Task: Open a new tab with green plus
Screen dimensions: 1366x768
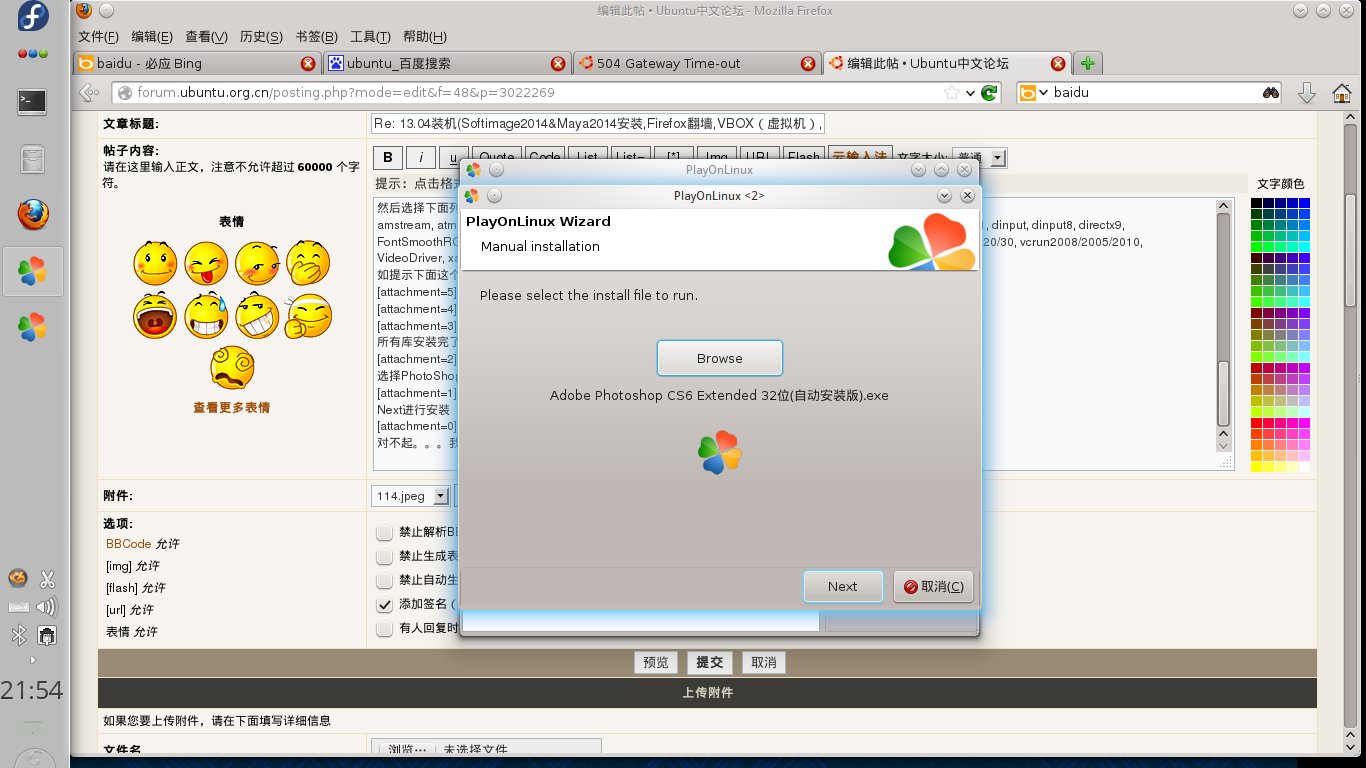Action: (1088, 63)
